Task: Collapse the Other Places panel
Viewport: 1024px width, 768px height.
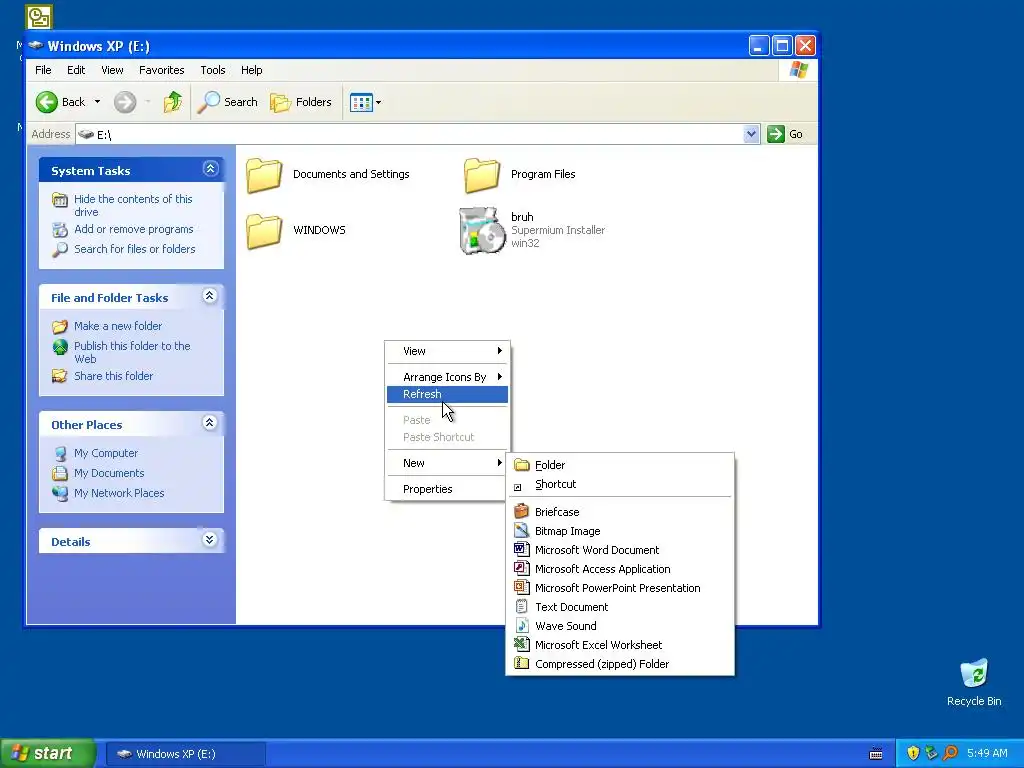Action: pyautogui.click(x=210, y=423)
